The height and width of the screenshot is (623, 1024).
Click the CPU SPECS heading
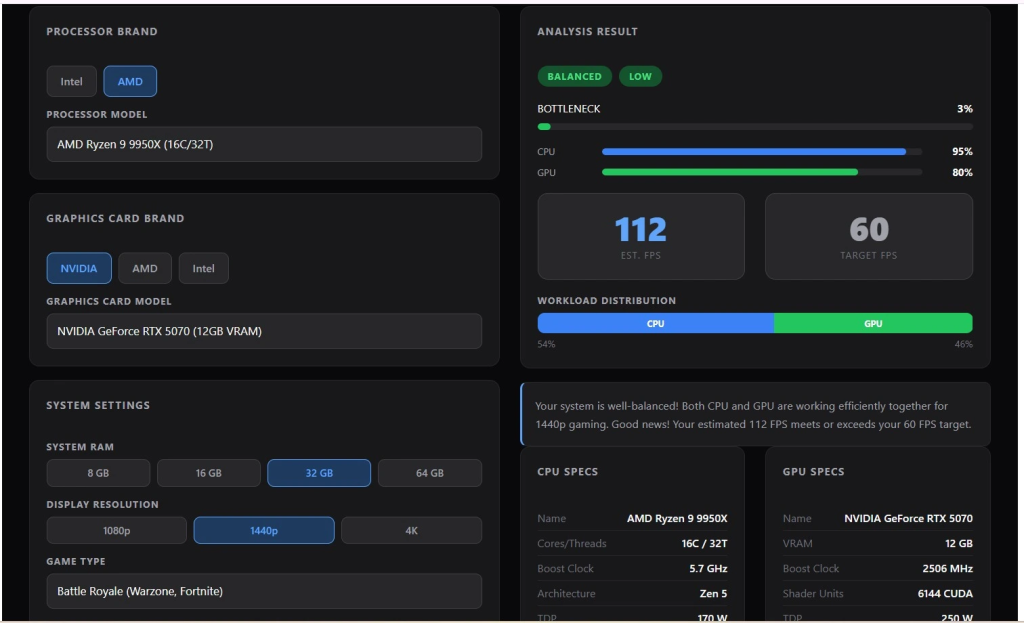[x=568, y=471]
